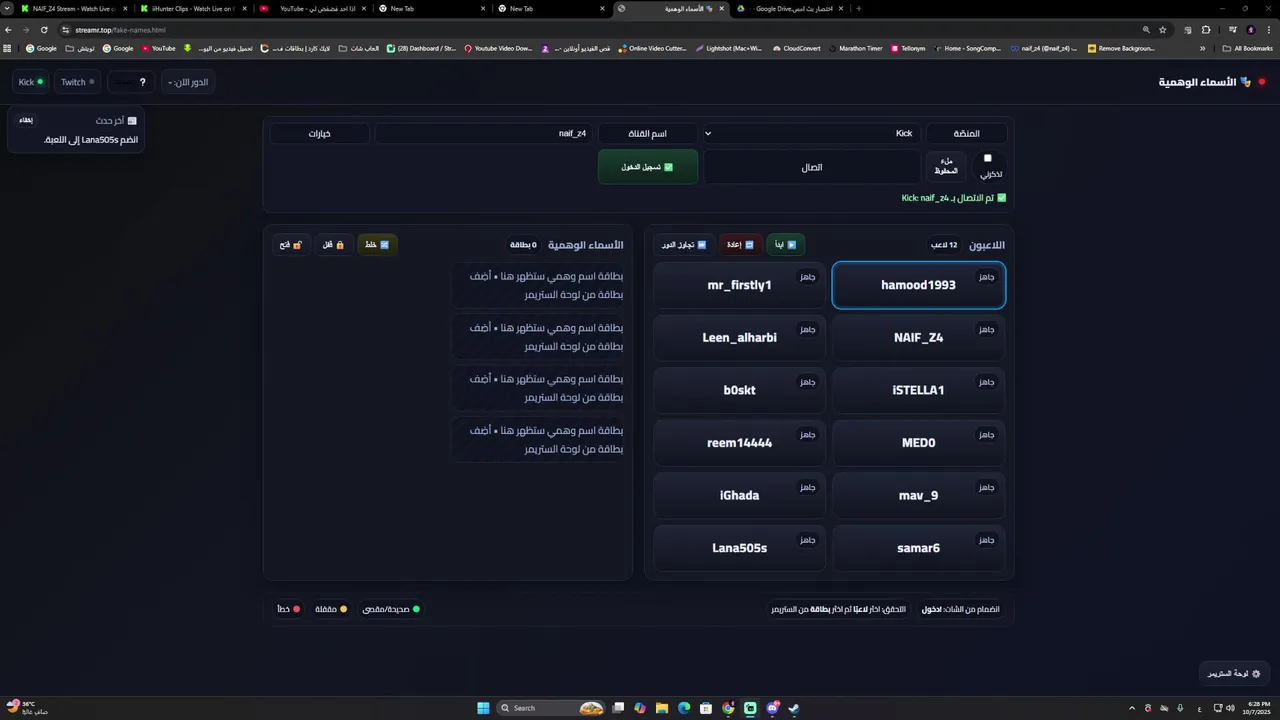Click the 0 بطاقة card count badge
This screenshot has height=720, width=1280.
click(523, 244)
